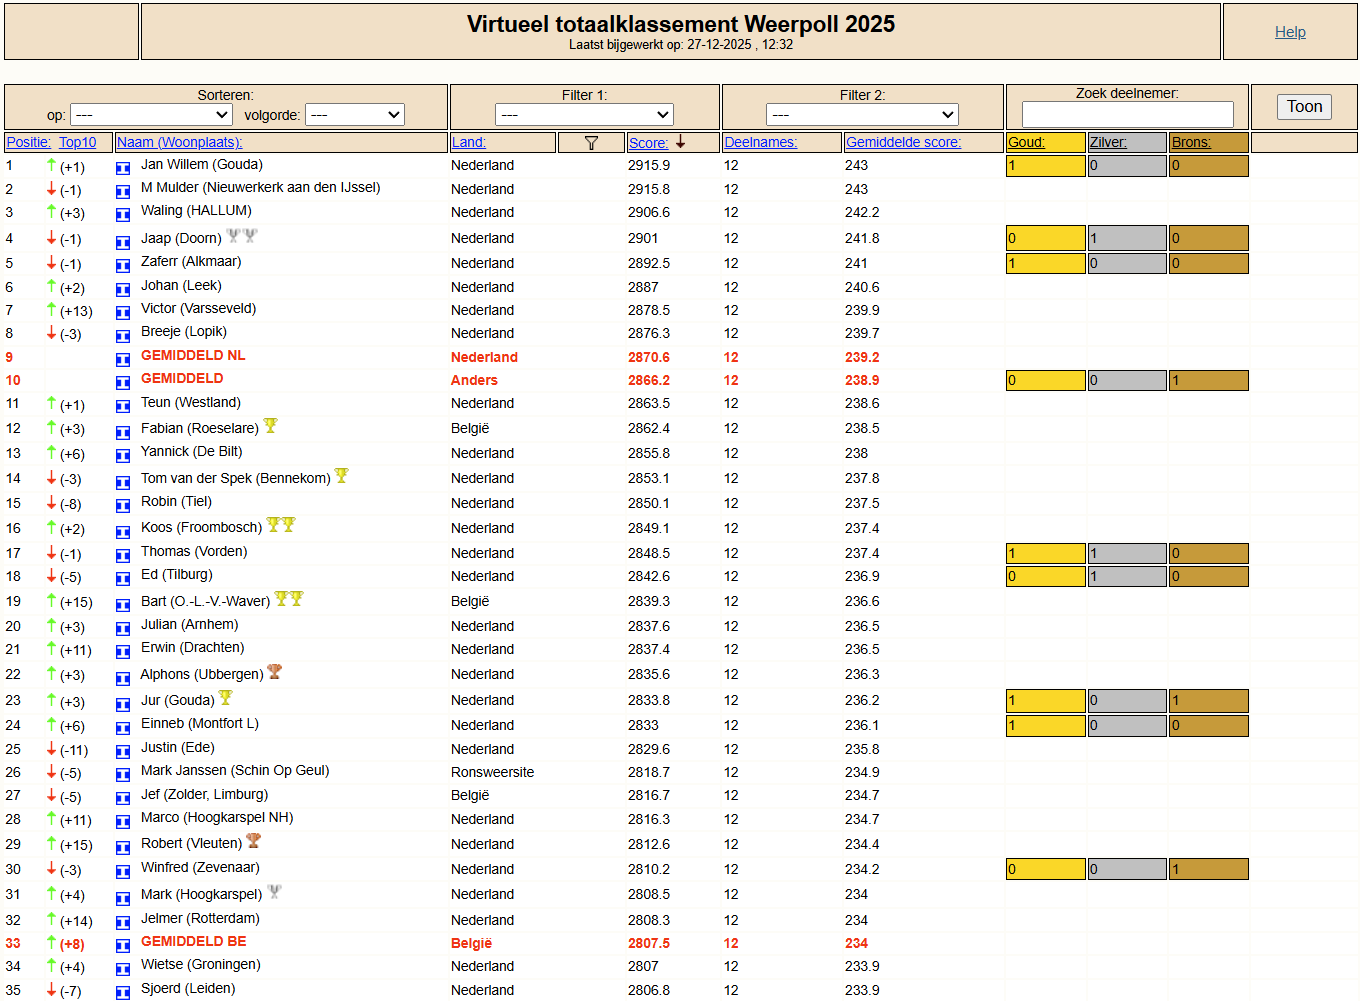
Task: Open the Help link
Action: [x=1290, y=32]
